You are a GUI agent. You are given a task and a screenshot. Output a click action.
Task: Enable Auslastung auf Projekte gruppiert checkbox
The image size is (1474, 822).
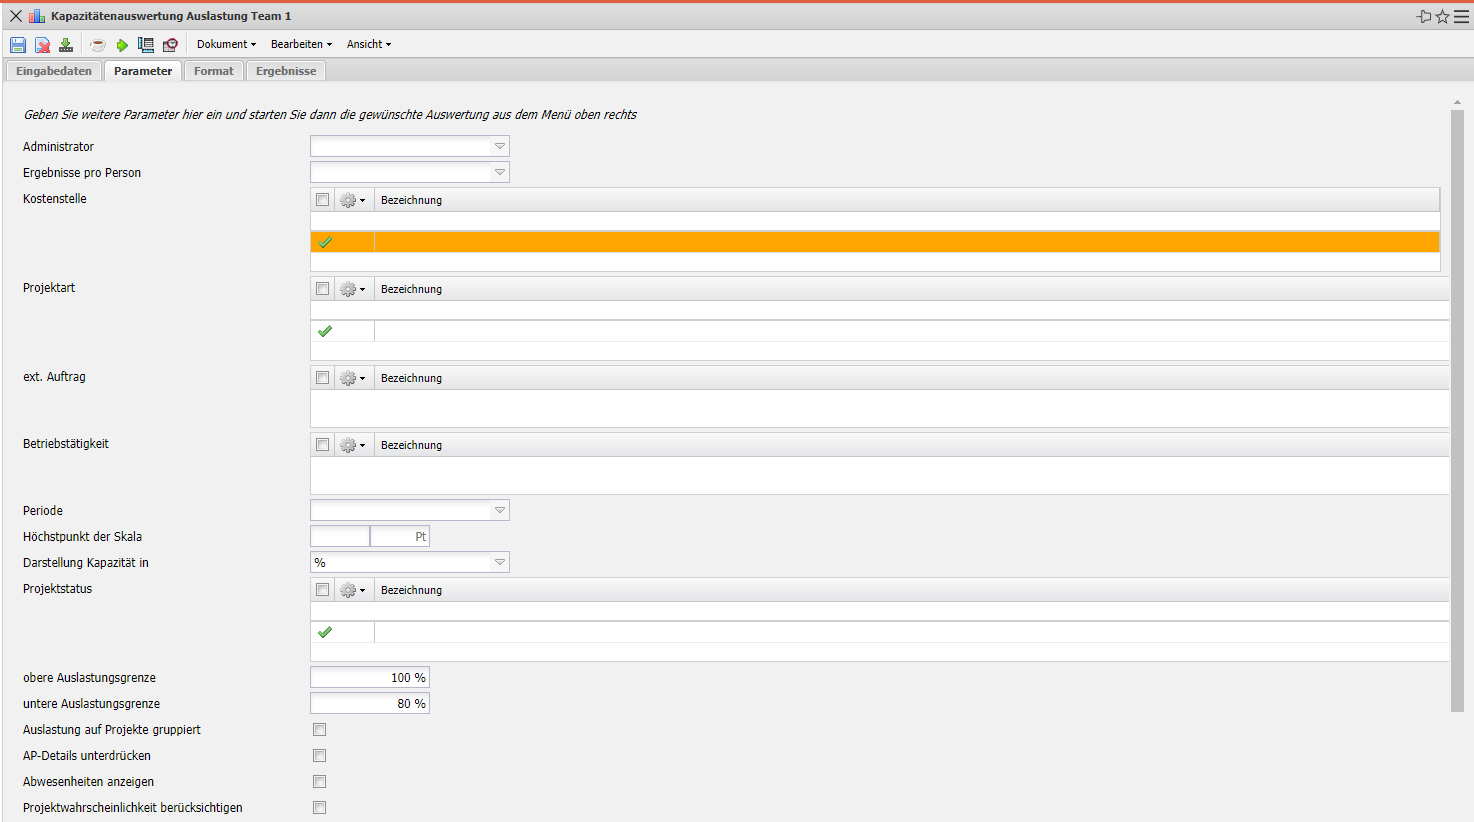320,730
